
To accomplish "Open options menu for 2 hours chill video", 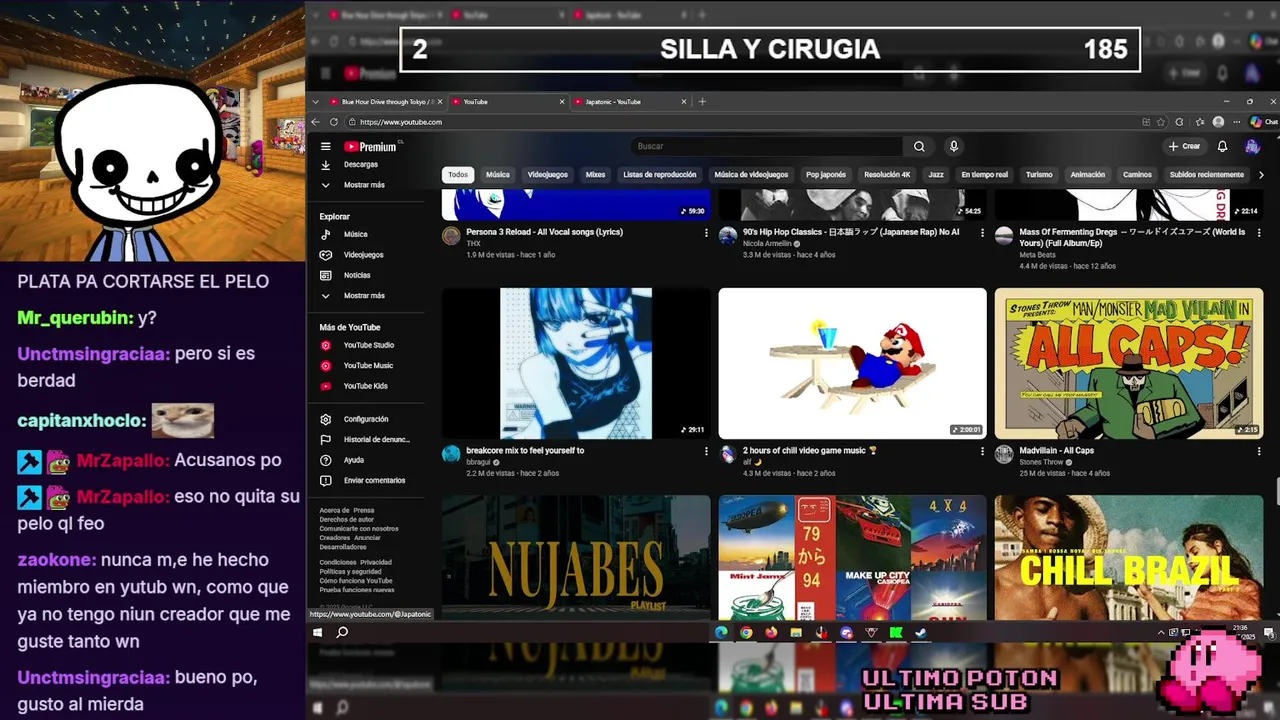I will 982,451.
